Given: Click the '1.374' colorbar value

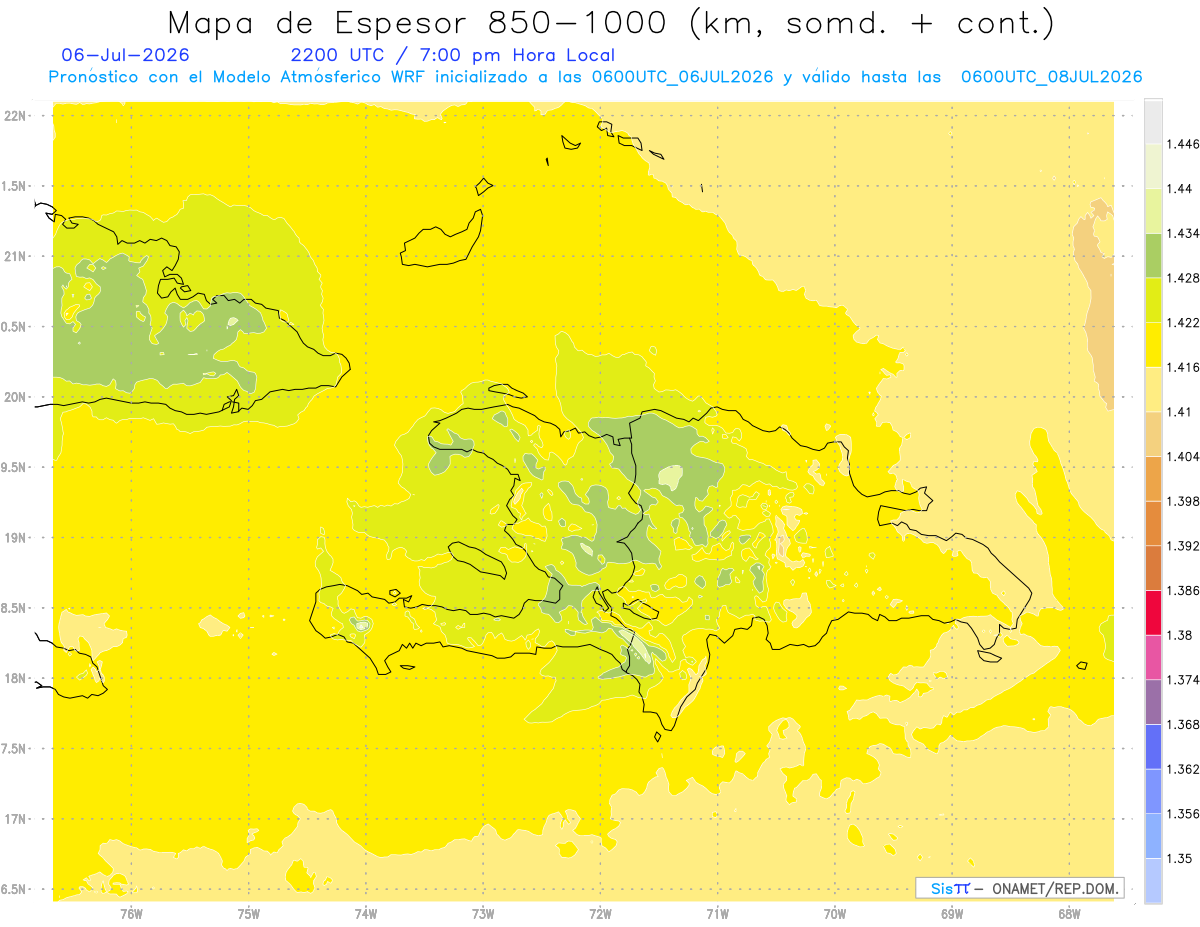Looking at the screenshot, I should click(1184, 680).
